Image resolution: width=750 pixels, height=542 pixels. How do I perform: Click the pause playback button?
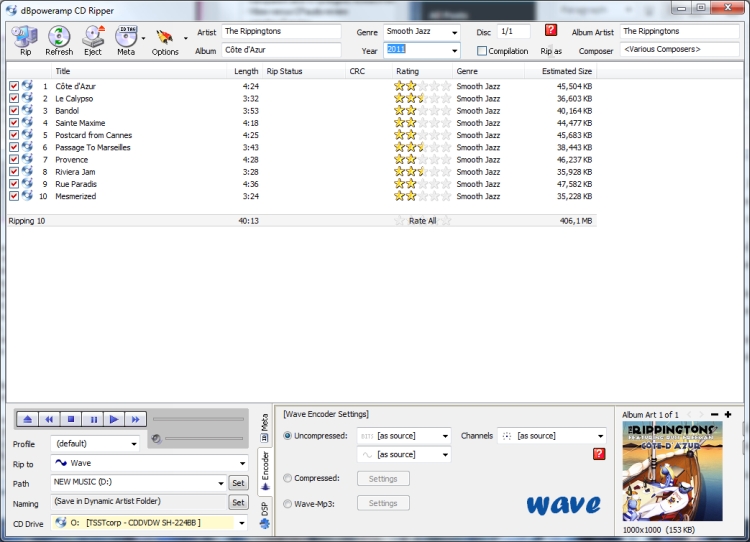pyautogui.click(x=93, y=419)
